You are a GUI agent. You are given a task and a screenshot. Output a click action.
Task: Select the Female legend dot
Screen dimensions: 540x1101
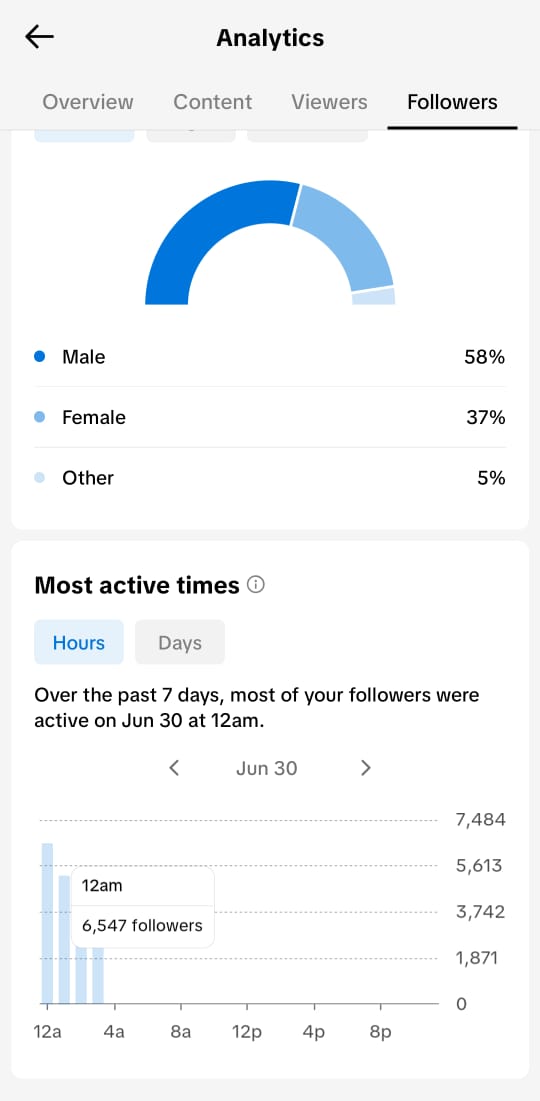pyautogui.click(x=39, y=417)
